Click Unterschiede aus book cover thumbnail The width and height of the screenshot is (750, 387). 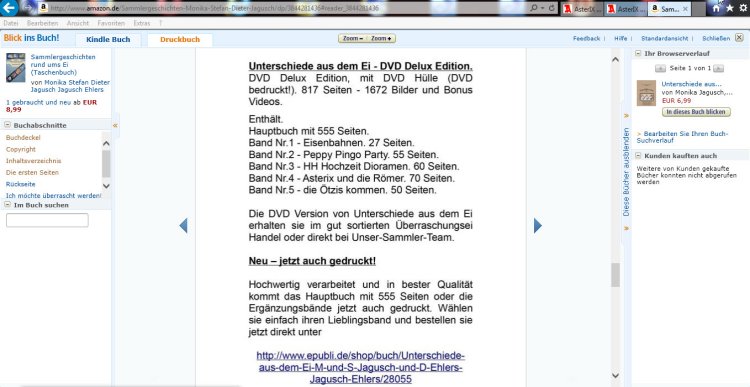click(646, 93)
